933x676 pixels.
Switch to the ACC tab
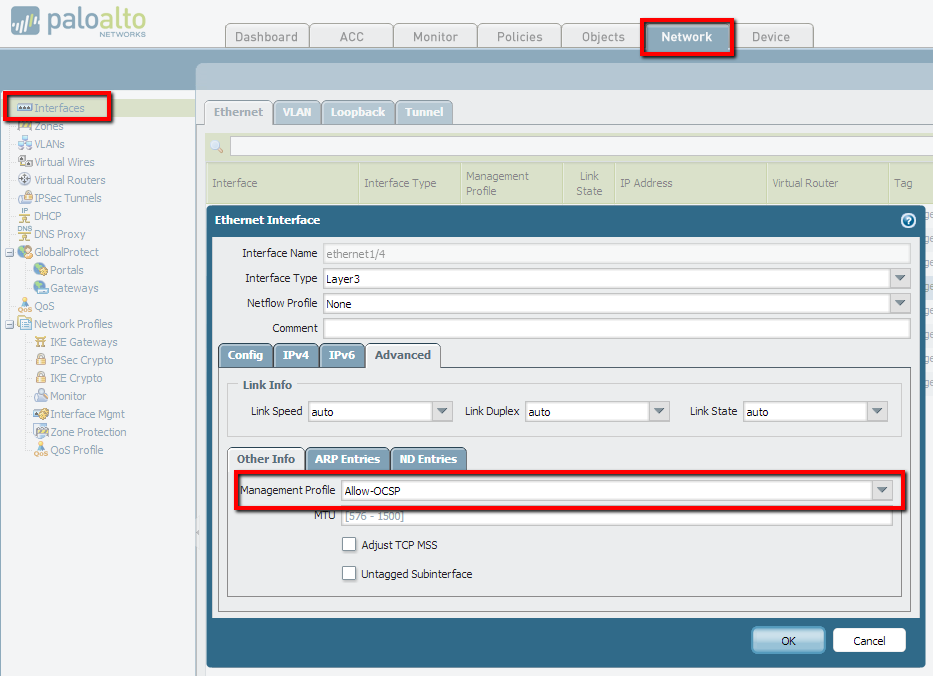[x=352, y=36]
